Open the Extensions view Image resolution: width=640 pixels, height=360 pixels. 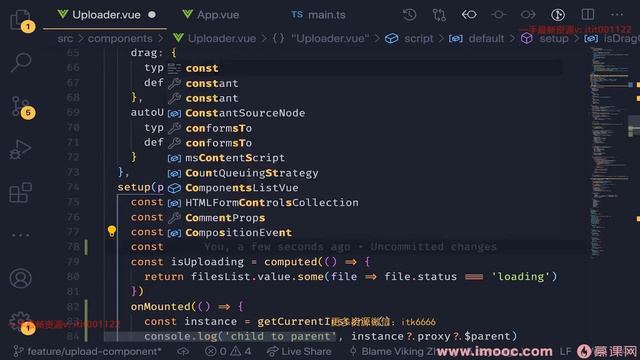coord(20,193)
